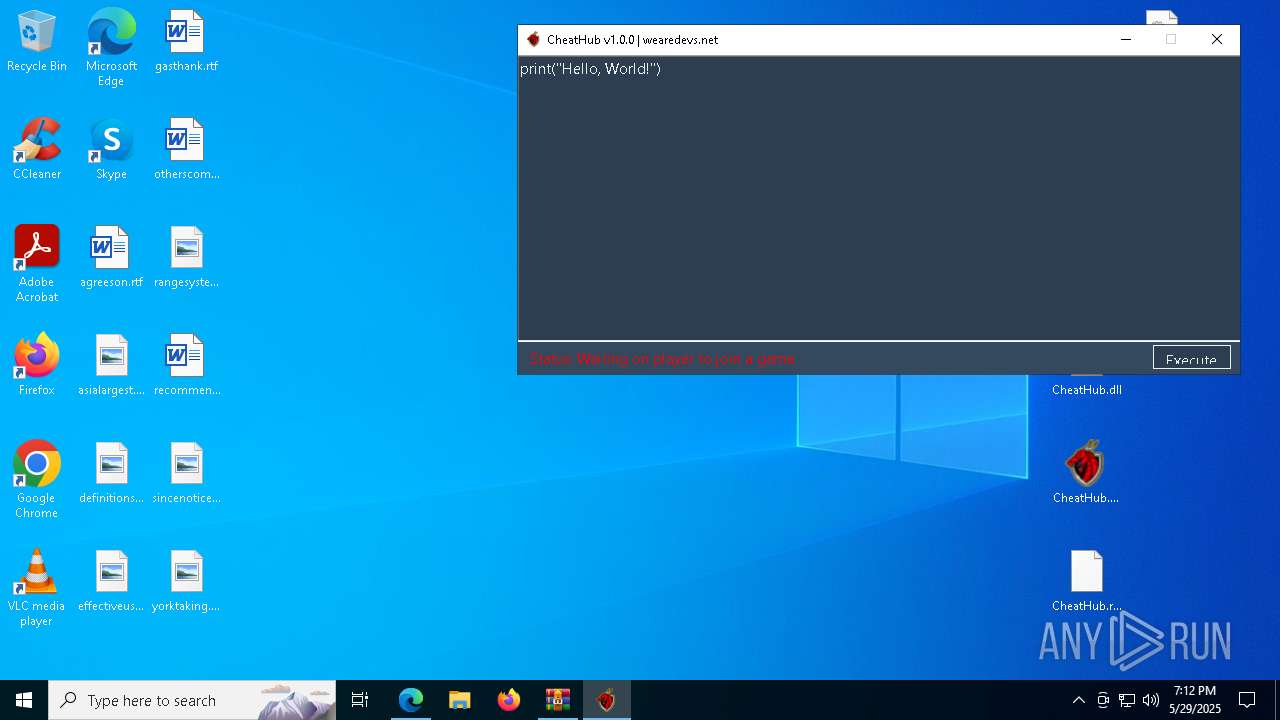The height and width of the screenshot is (720, 1280).
Task: Open Task View on the taskbar
Action: pos(360,700)
